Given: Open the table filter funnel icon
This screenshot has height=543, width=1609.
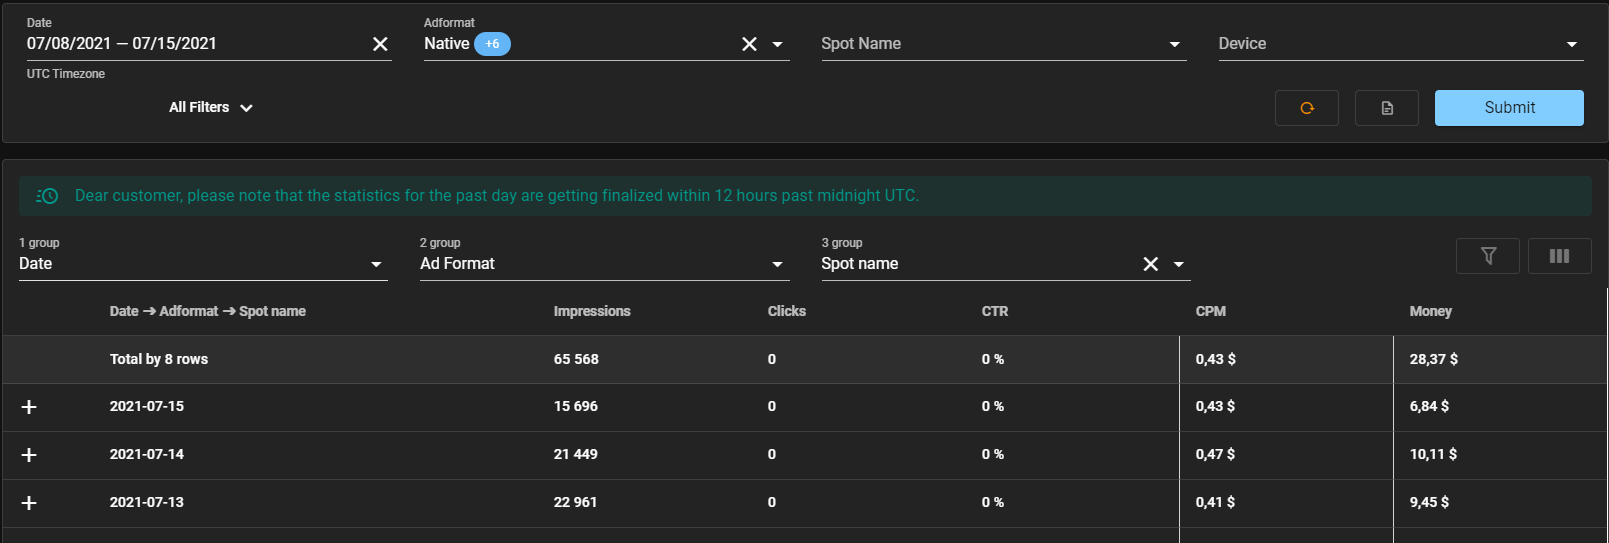Looking at the screenshot, I should click(1487, 256).
